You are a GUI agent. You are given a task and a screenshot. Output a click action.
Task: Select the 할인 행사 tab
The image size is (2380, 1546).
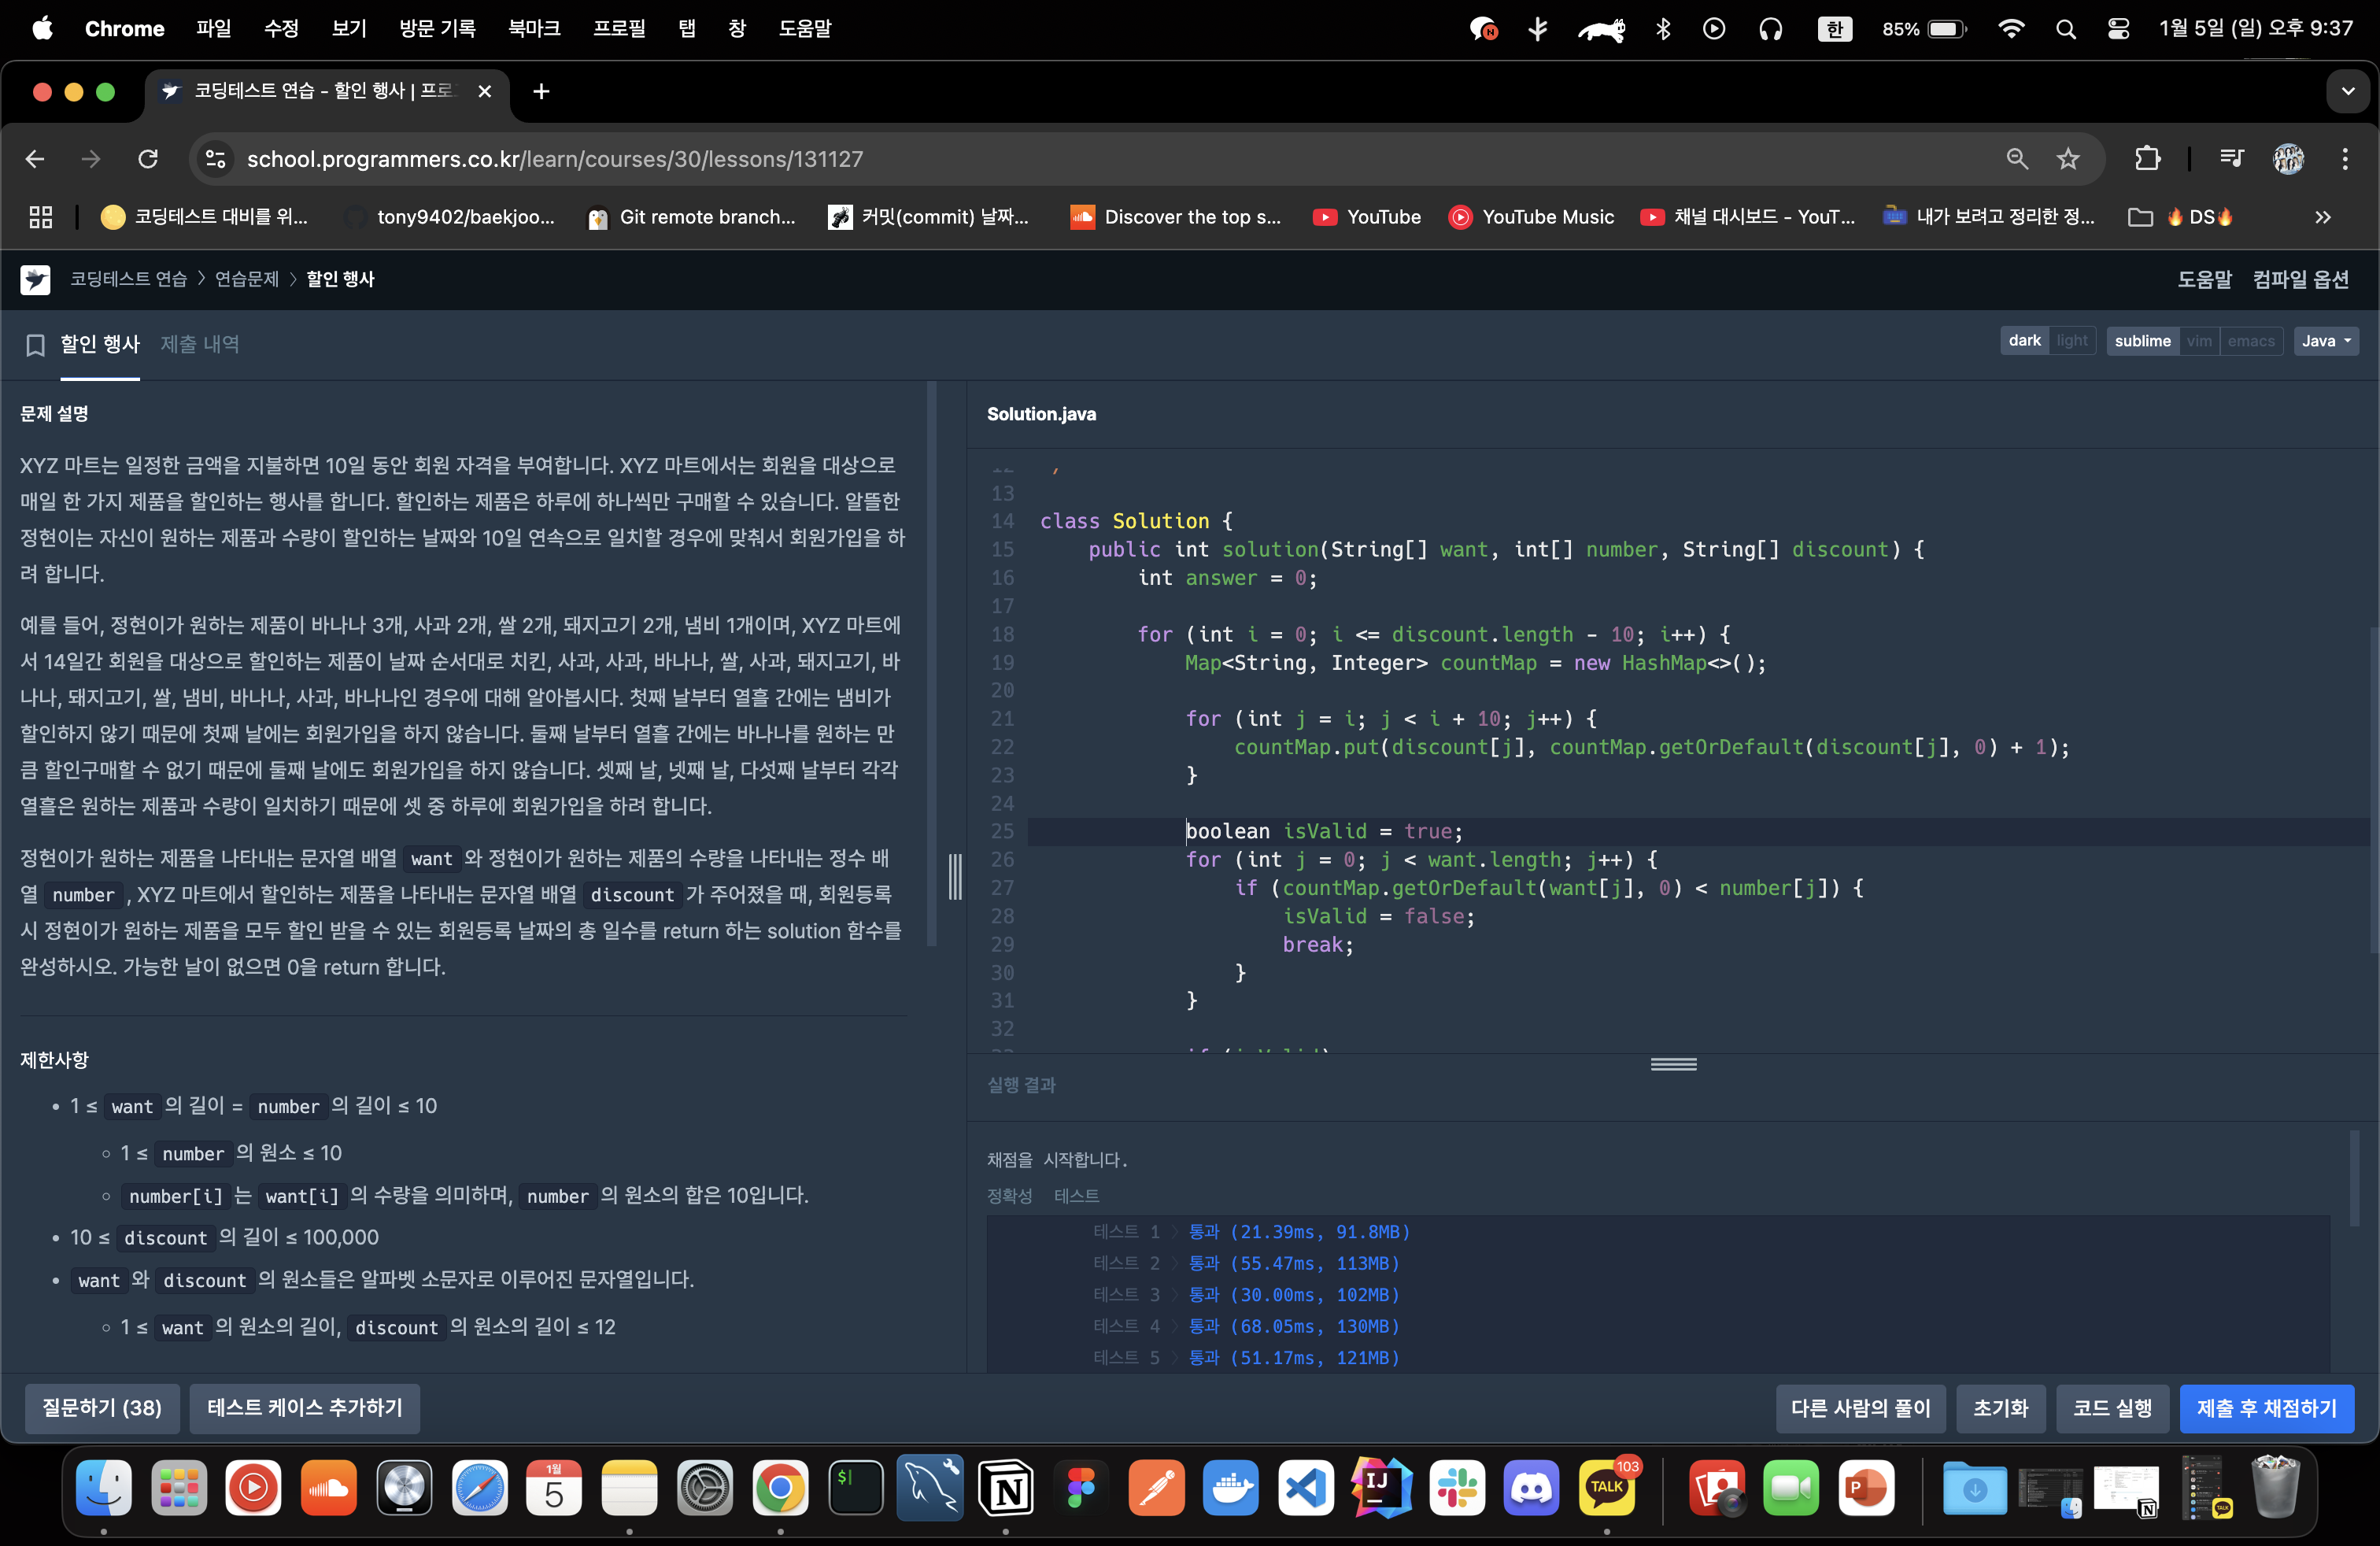coord(100,344)
